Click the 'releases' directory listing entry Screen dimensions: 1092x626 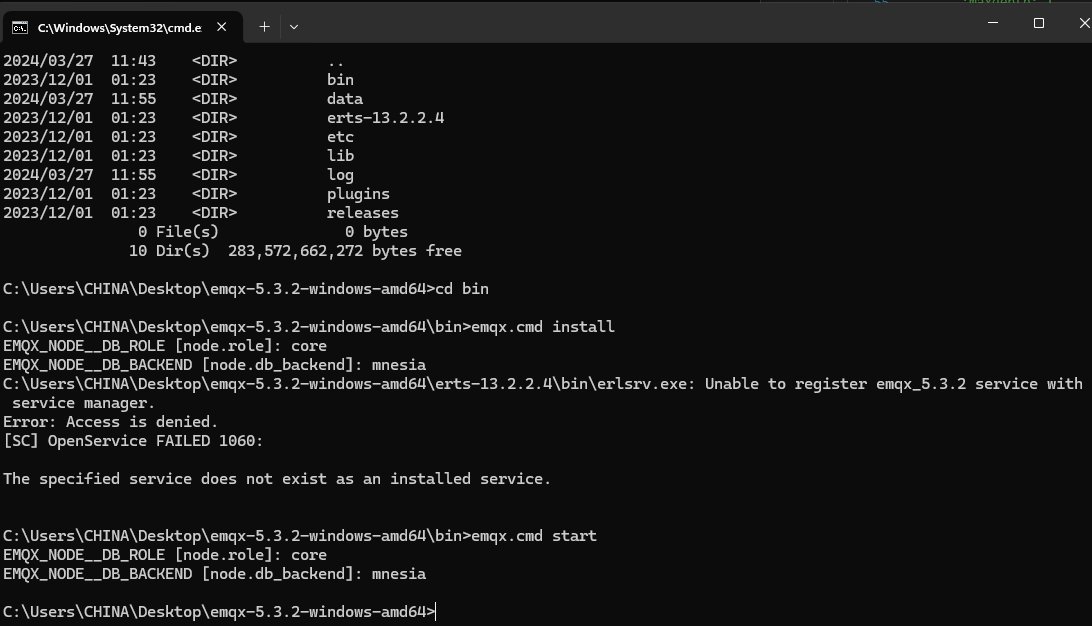tap(362, 213)
